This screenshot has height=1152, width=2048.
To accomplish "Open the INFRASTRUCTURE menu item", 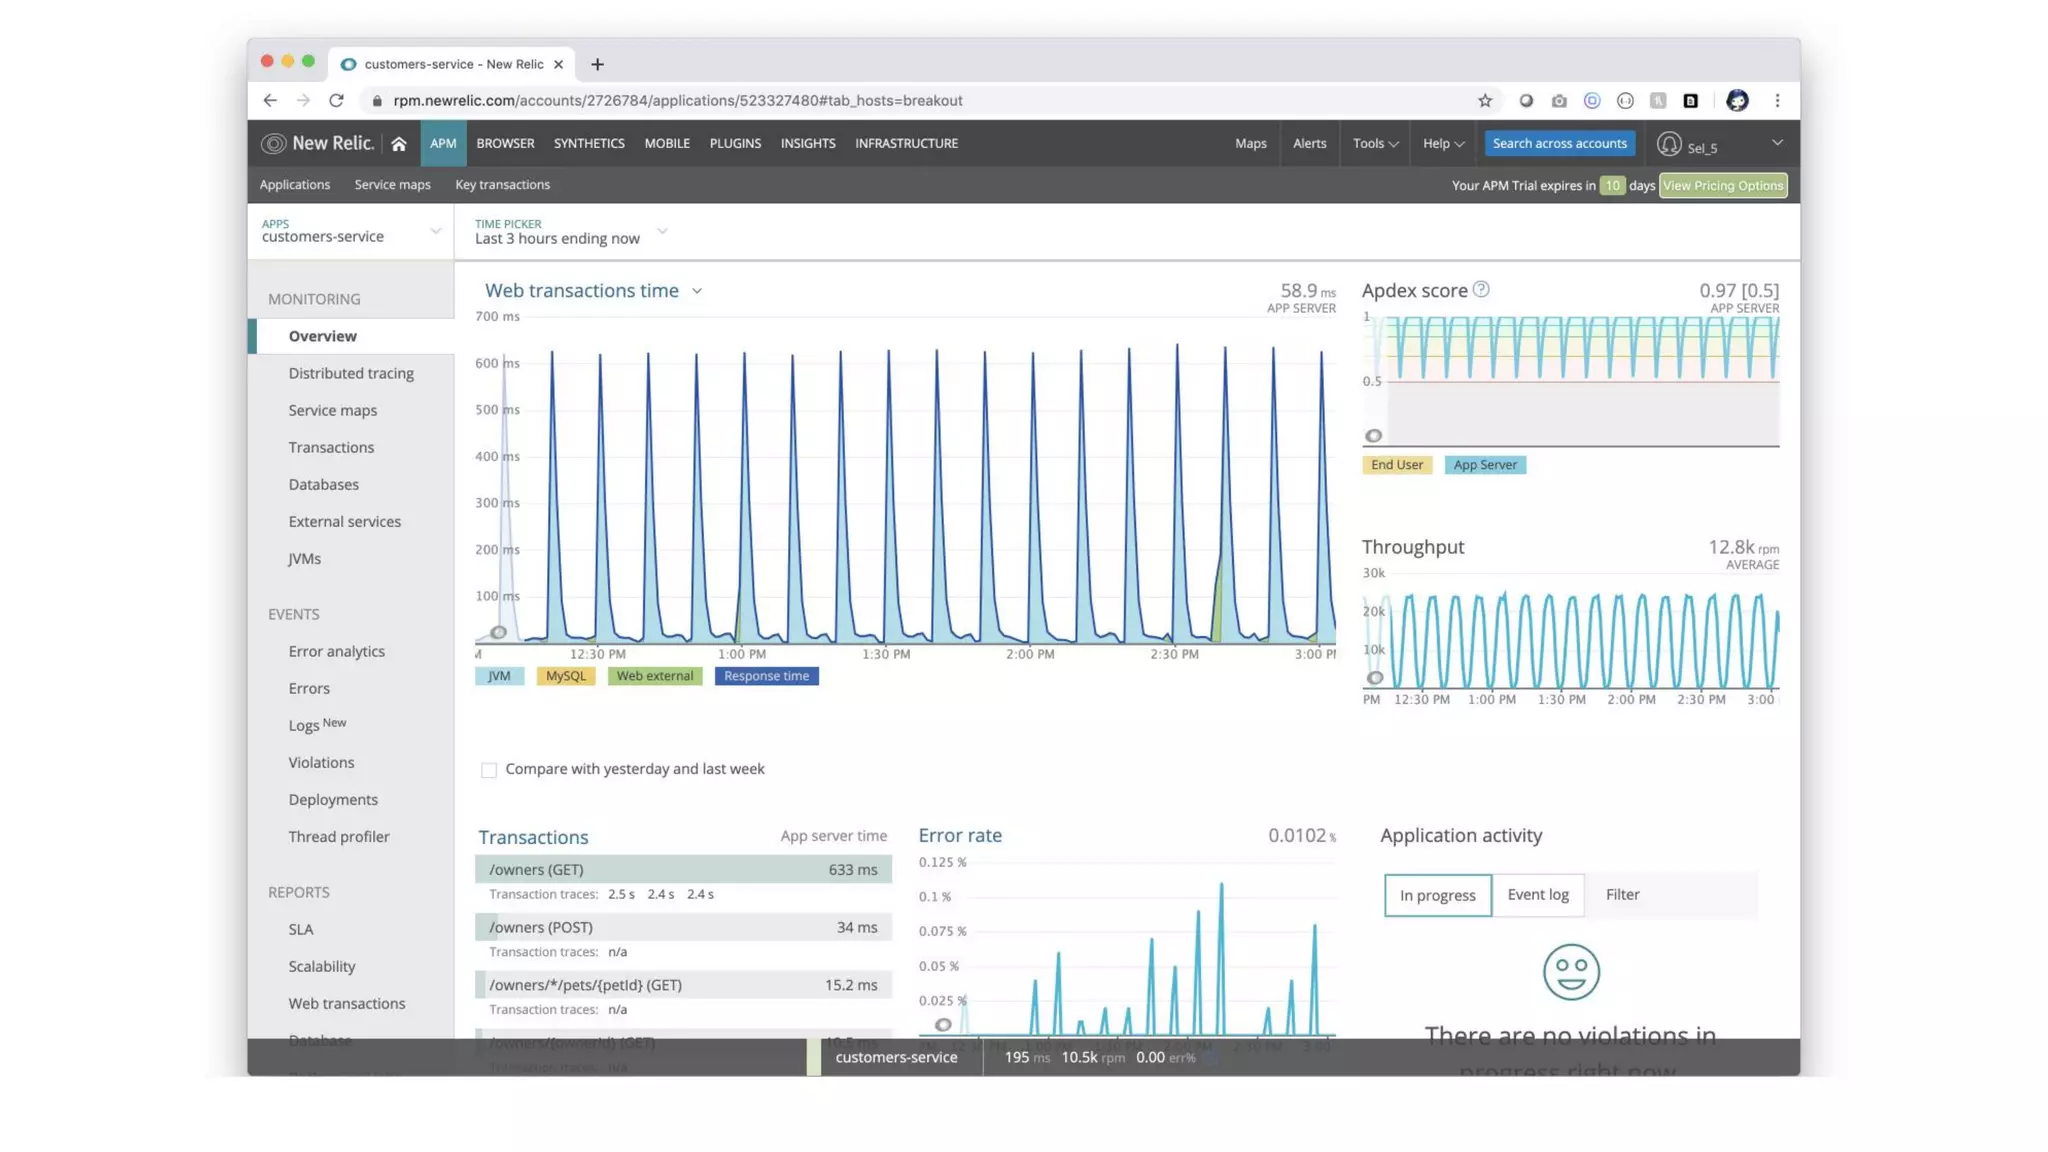I will point(906,144).
